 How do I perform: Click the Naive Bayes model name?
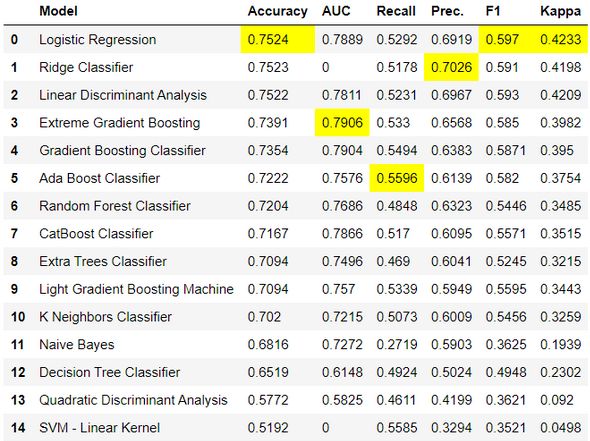(x=76, y=345)
